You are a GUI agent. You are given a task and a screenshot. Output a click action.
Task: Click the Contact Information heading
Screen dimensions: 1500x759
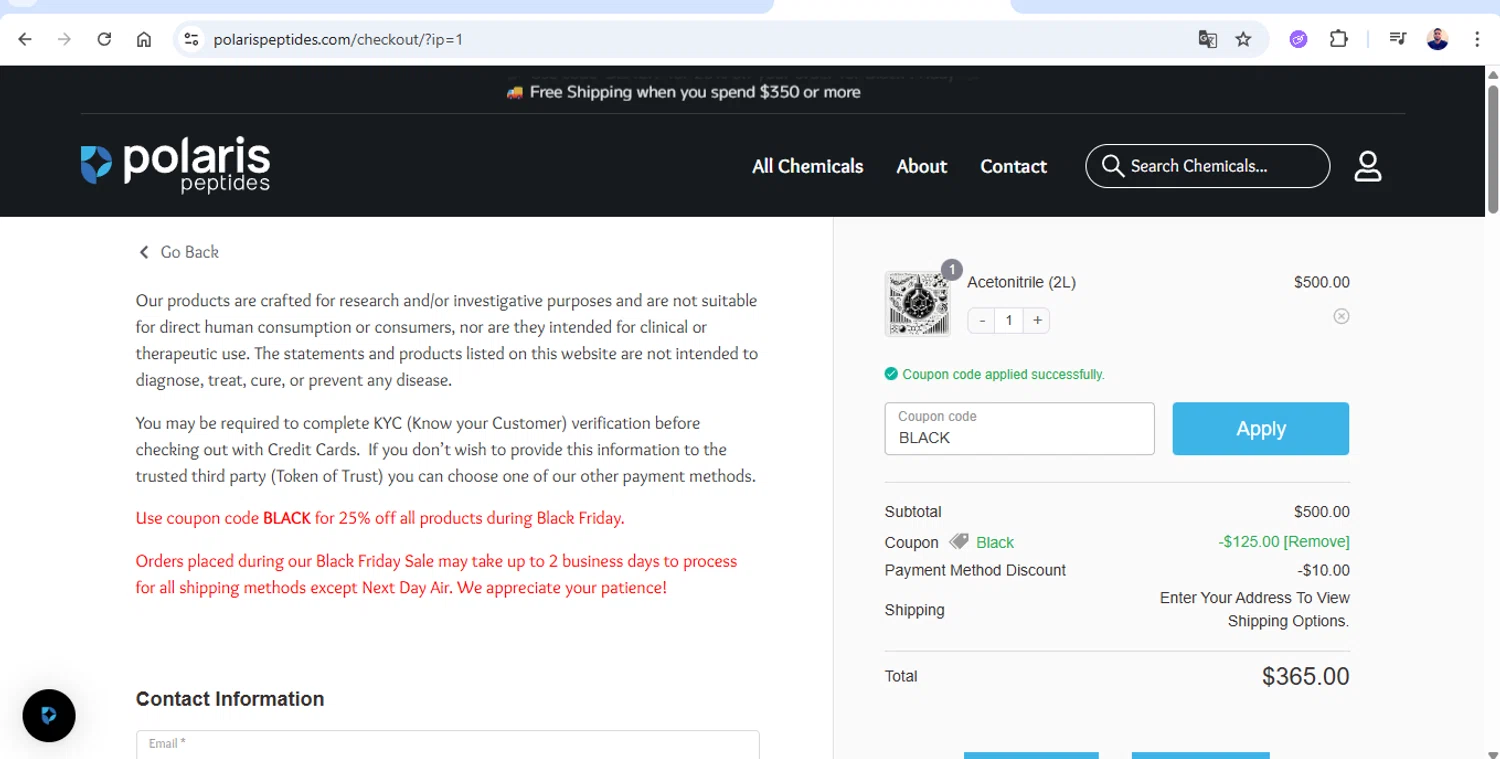[x=230, y=699]
